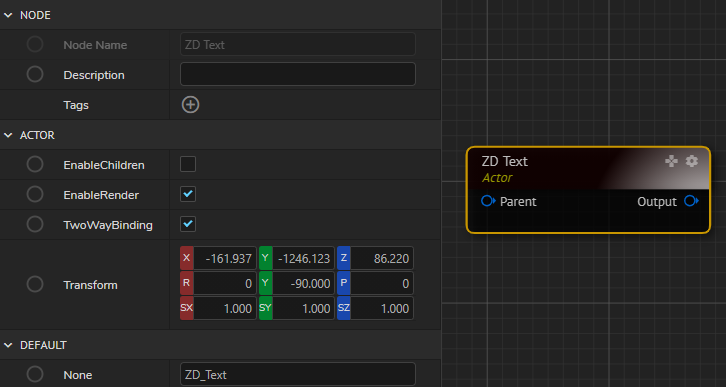726x387 pixels.
Task: Click the Parent input pin on the node
Action: pos(488,201)
